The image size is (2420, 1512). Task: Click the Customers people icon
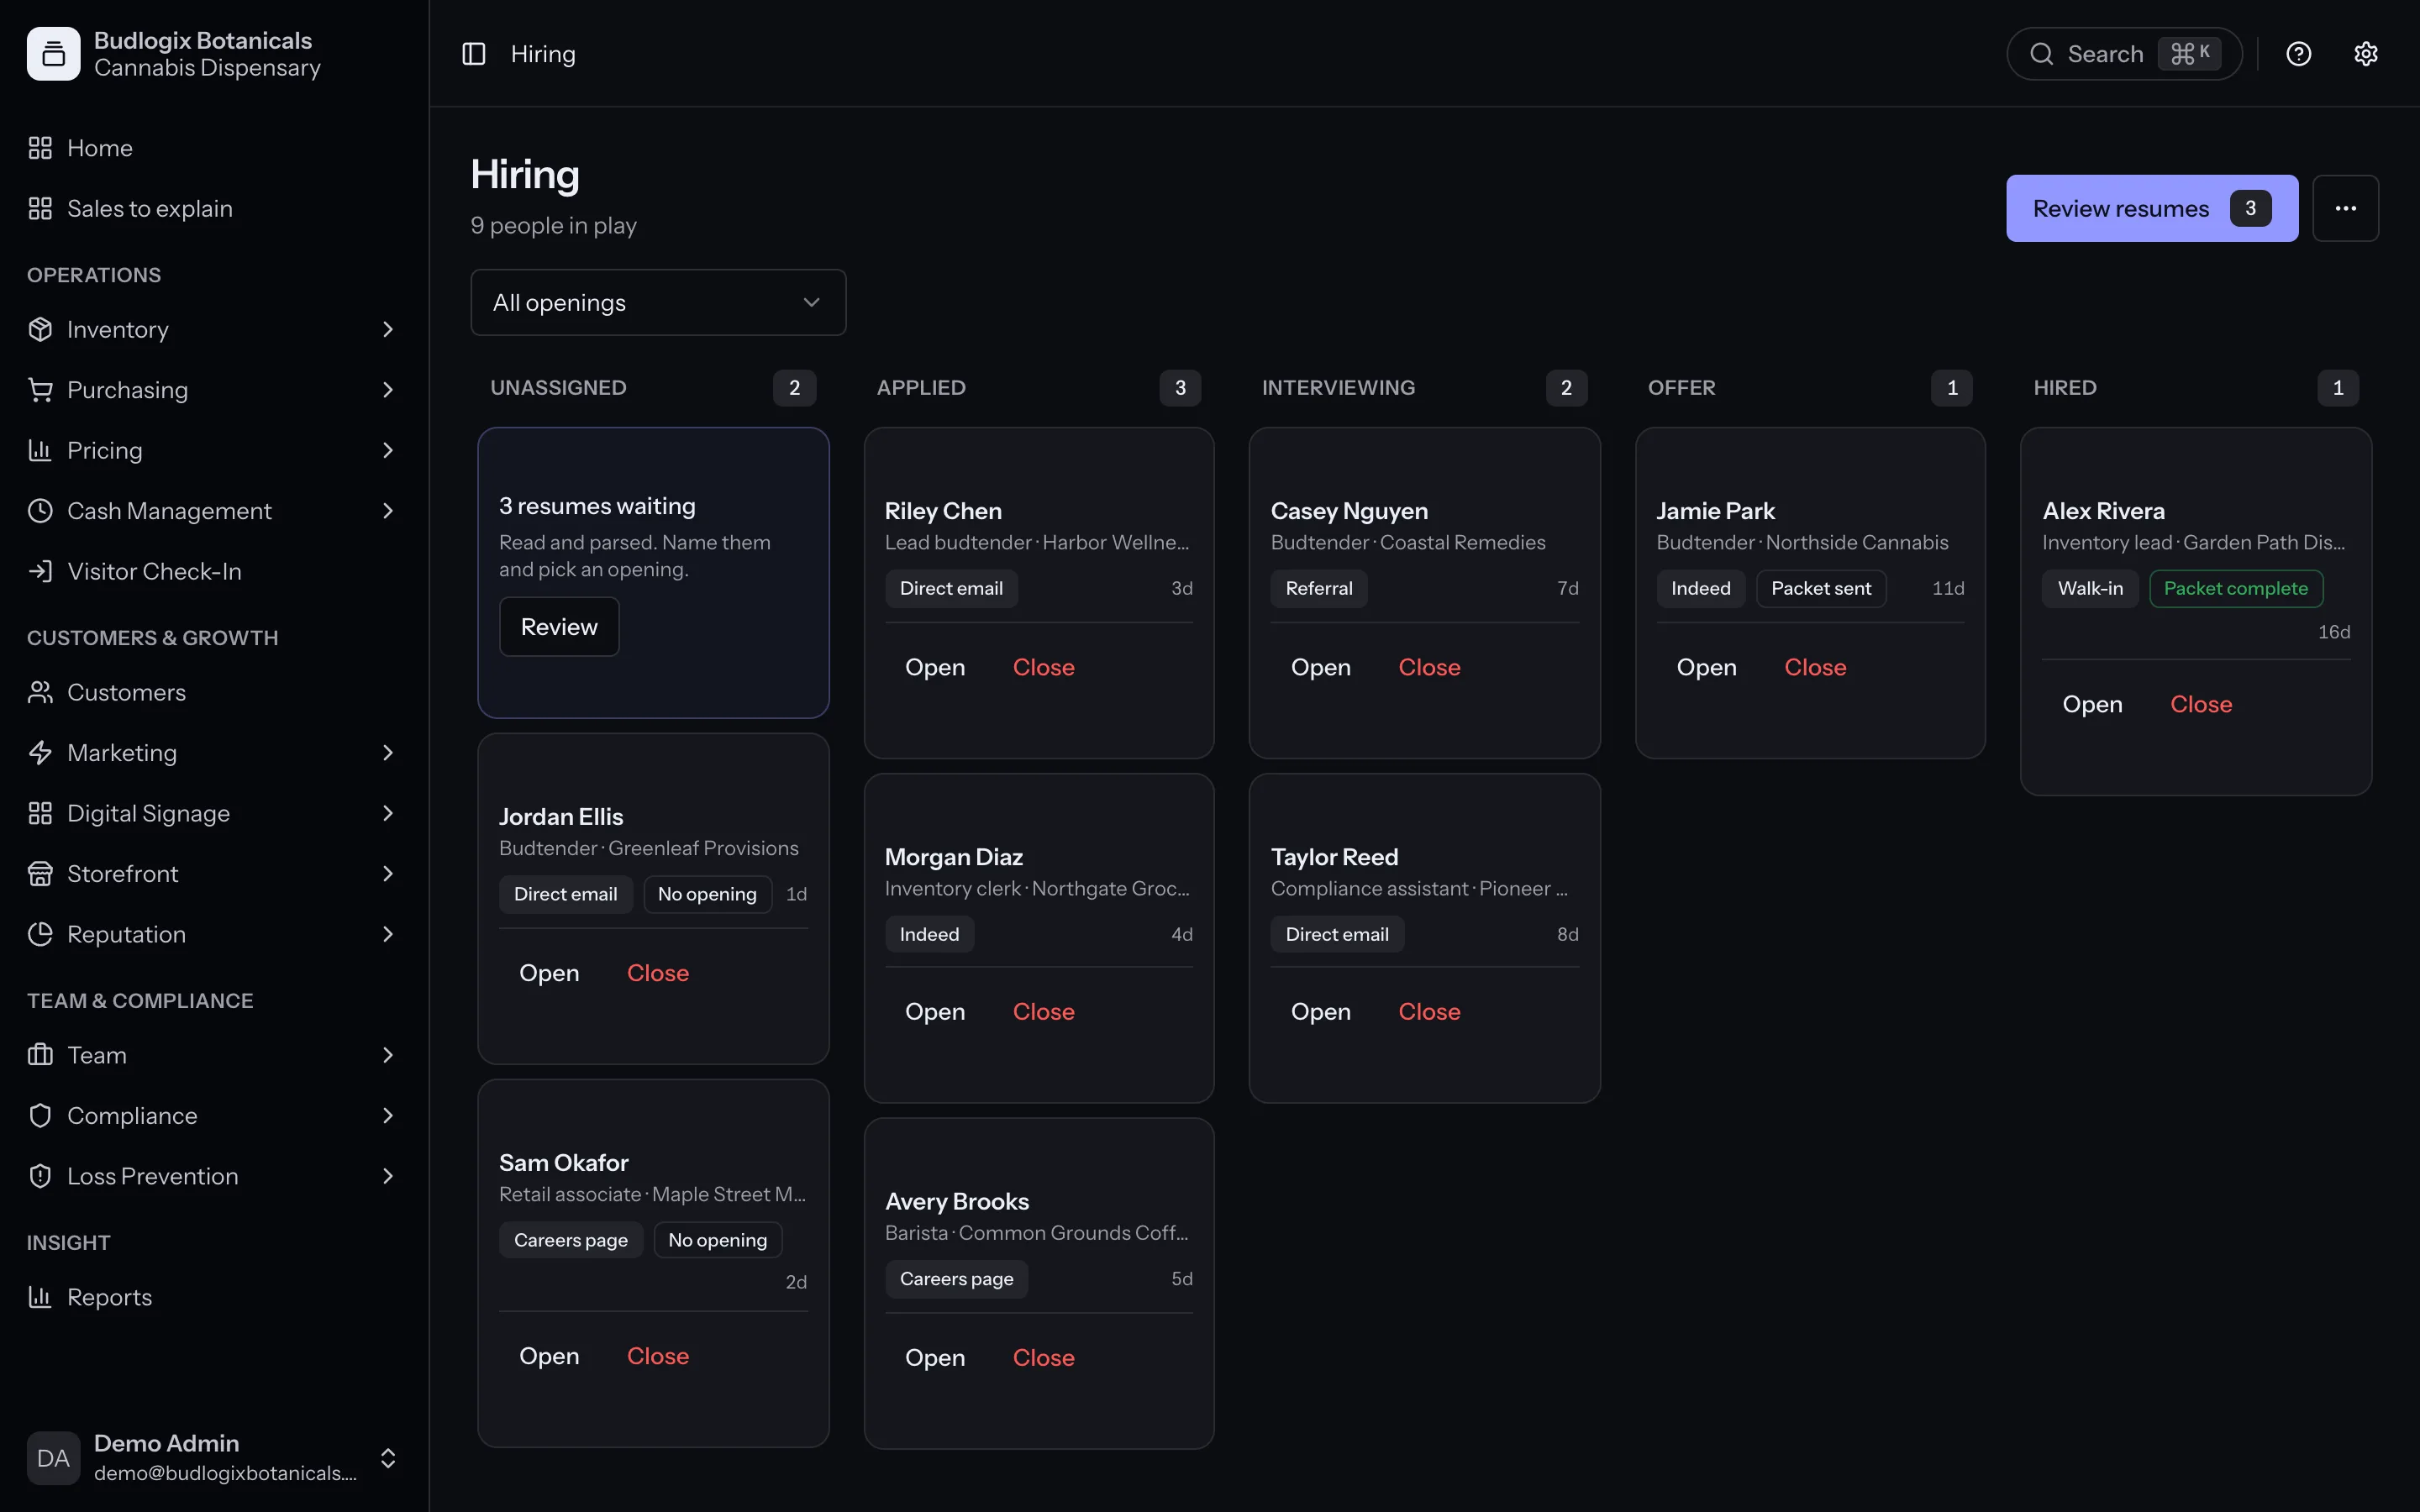tap(40, 692)
